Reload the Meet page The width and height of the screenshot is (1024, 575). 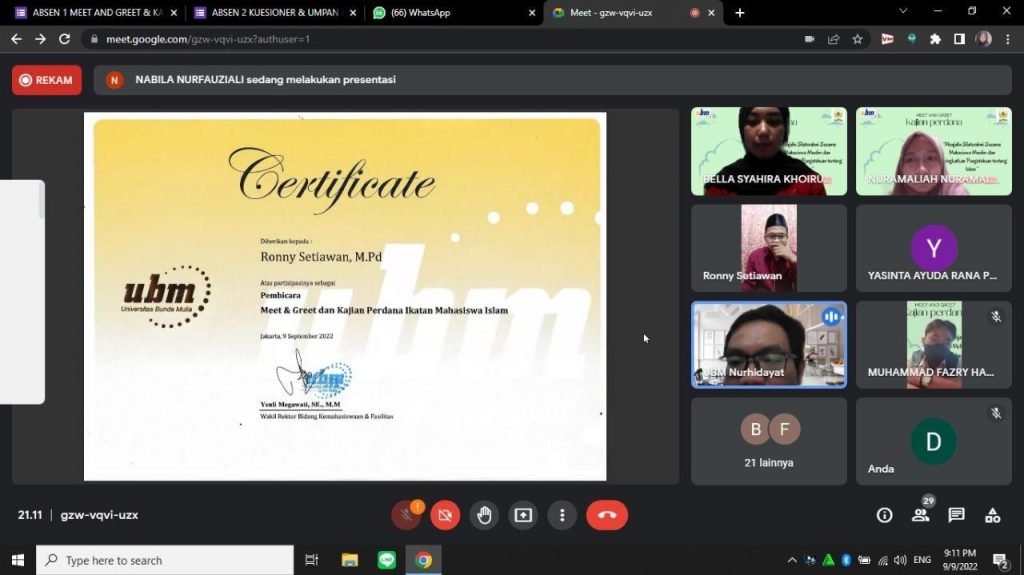pos(64,39)
